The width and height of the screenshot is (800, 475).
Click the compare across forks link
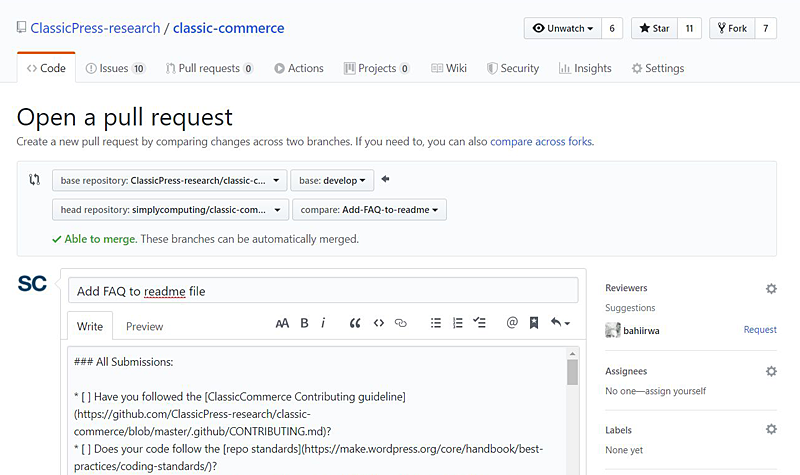tap(541, 141)
